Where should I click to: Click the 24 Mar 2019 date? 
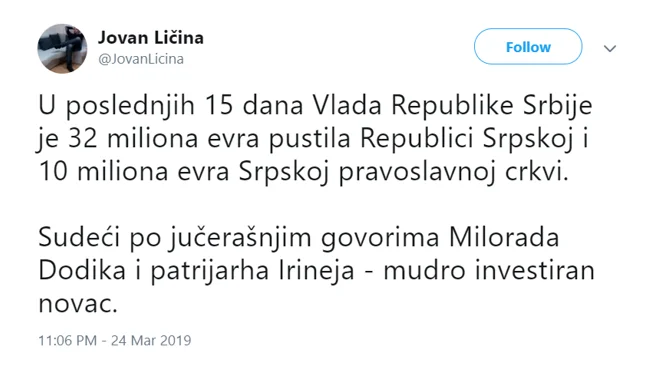(x=151, y=340)
